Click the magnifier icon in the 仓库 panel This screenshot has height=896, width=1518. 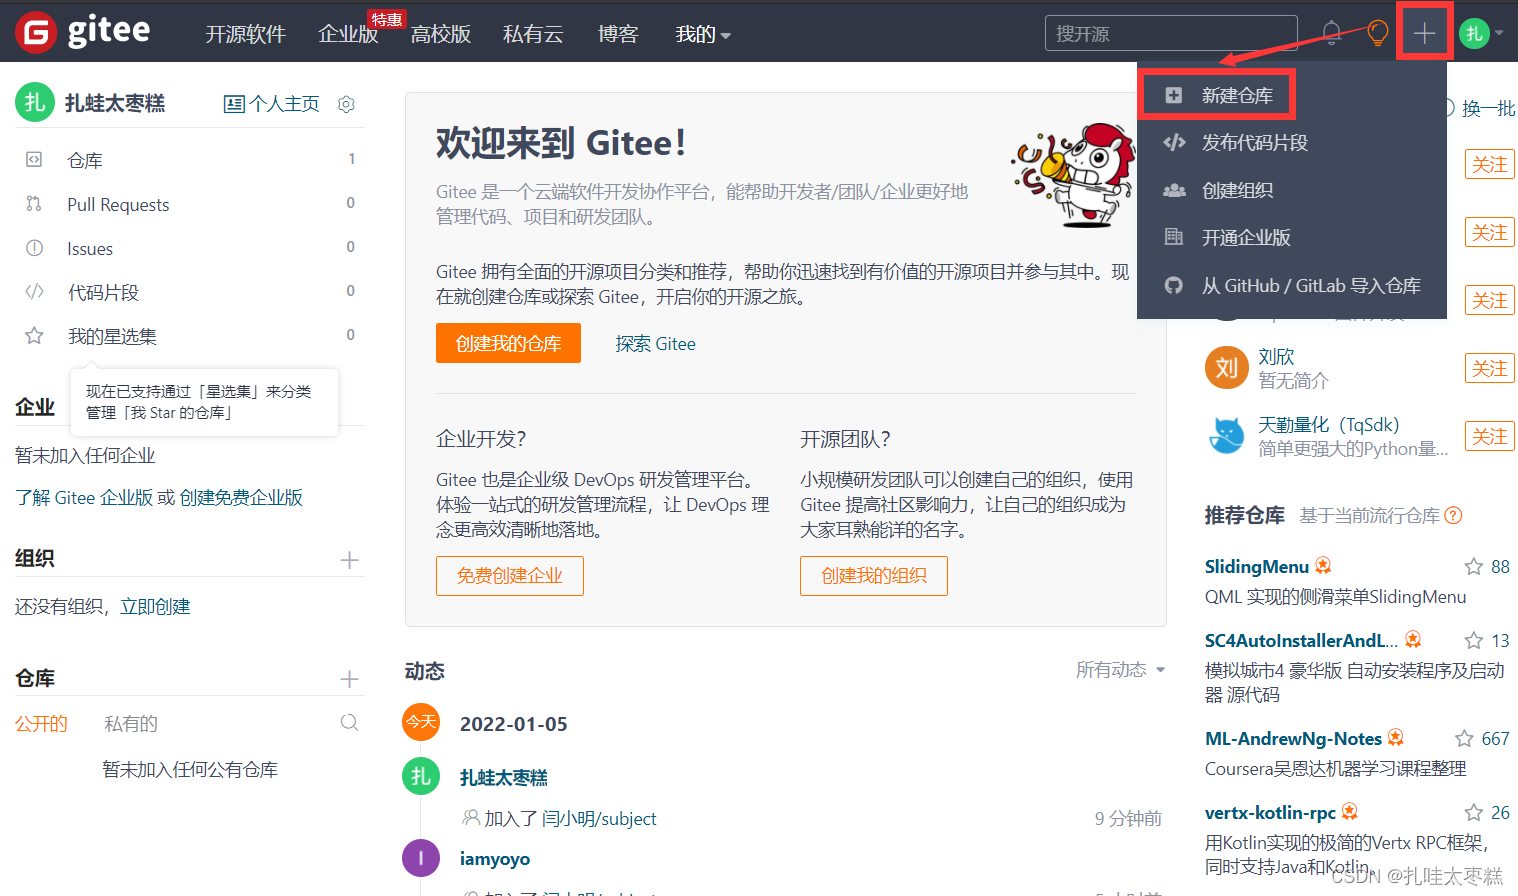click(349, 721)
